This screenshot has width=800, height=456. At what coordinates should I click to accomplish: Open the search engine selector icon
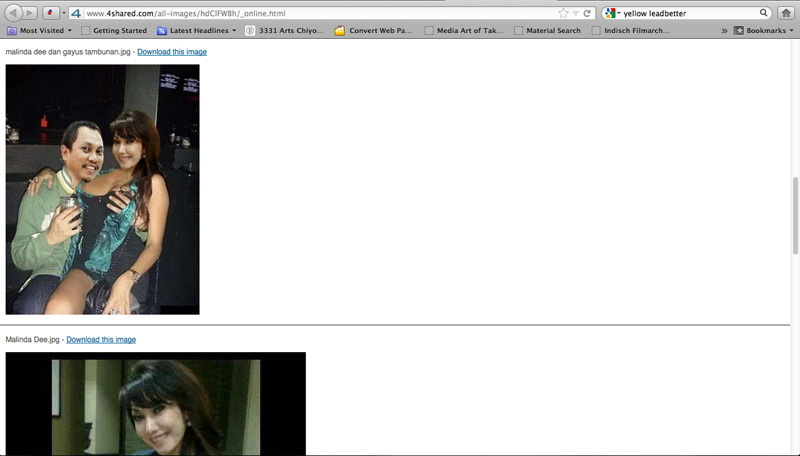click(610, 13)
